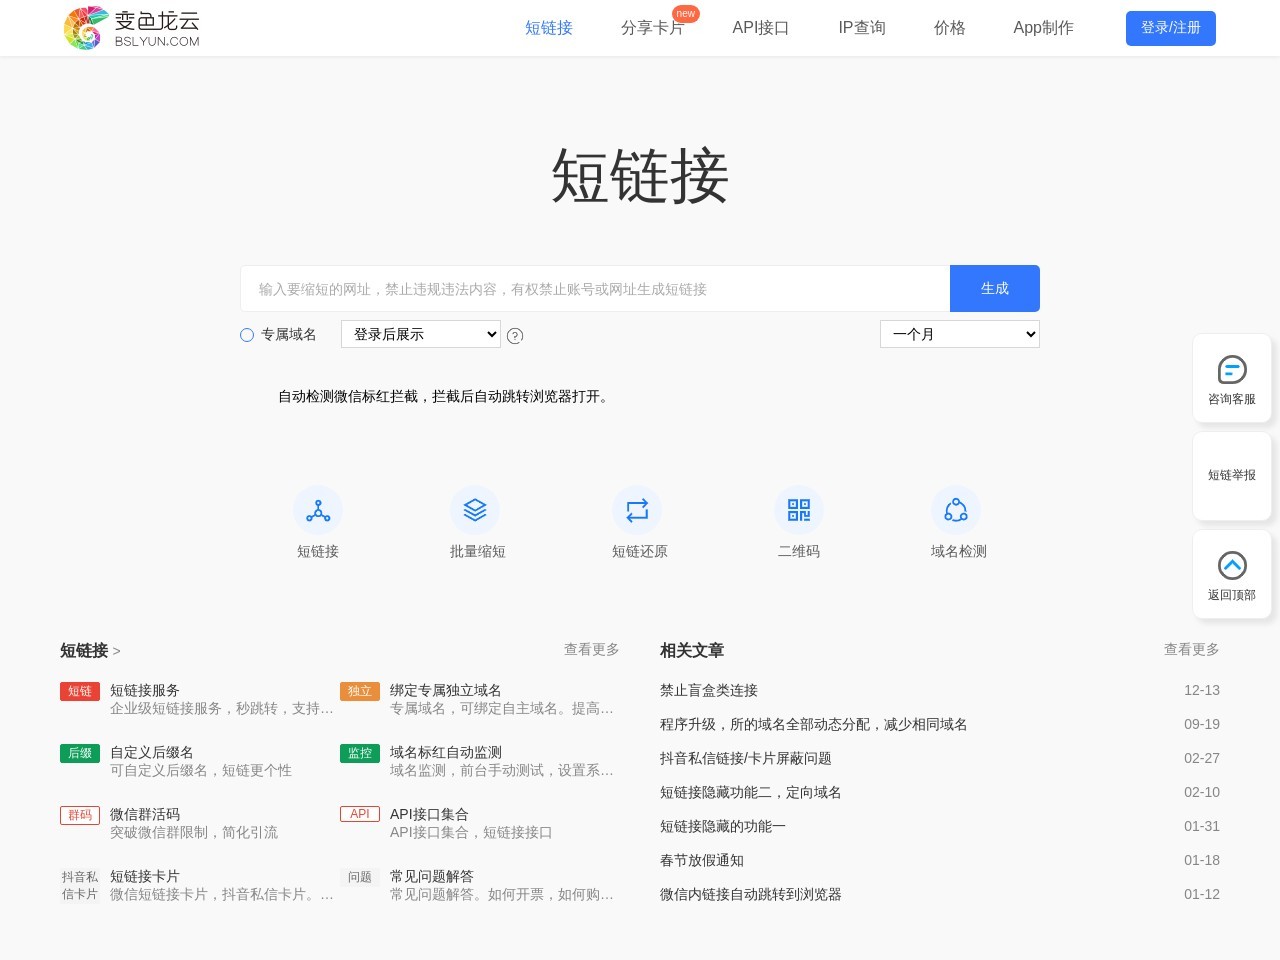Select the 专属域名 radio button

[x=247, y=335]
